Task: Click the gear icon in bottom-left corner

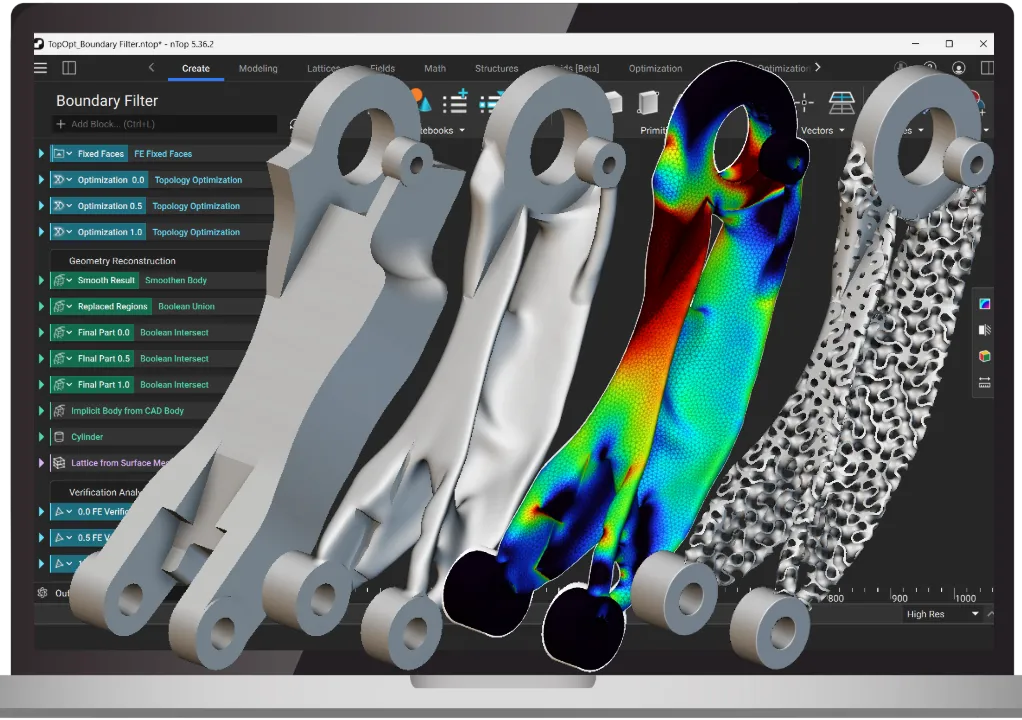Action: pyautogui.click(x=42, y=593)
